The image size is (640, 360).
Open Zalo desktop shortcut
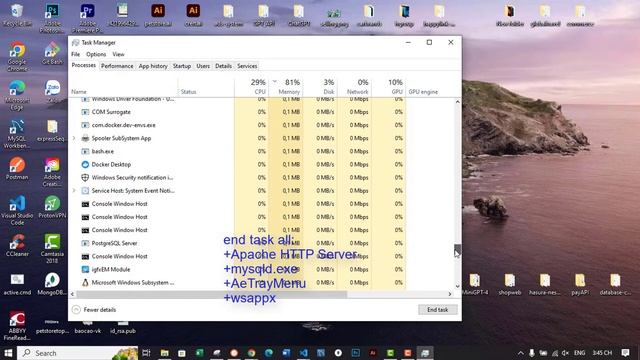pos(52,91)
